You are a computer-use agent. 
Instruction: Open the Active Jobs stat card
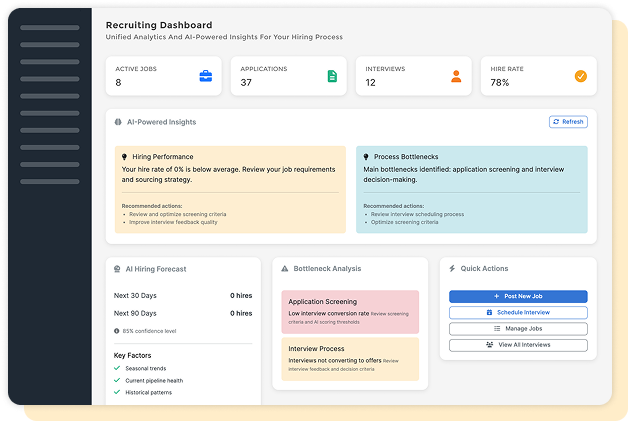163,76
